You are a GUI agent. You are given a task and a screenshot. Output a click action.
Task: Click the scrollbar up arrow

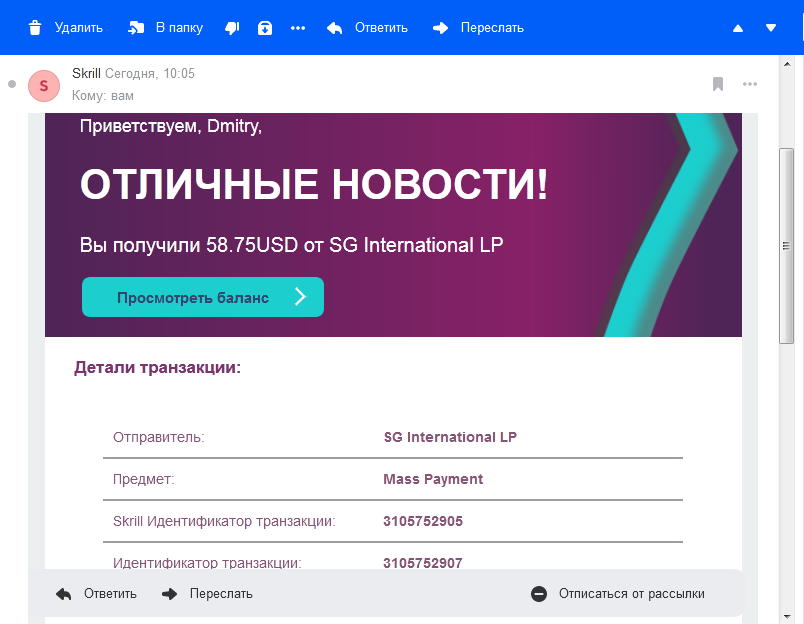pyautogui.click(x=787, y=64)
